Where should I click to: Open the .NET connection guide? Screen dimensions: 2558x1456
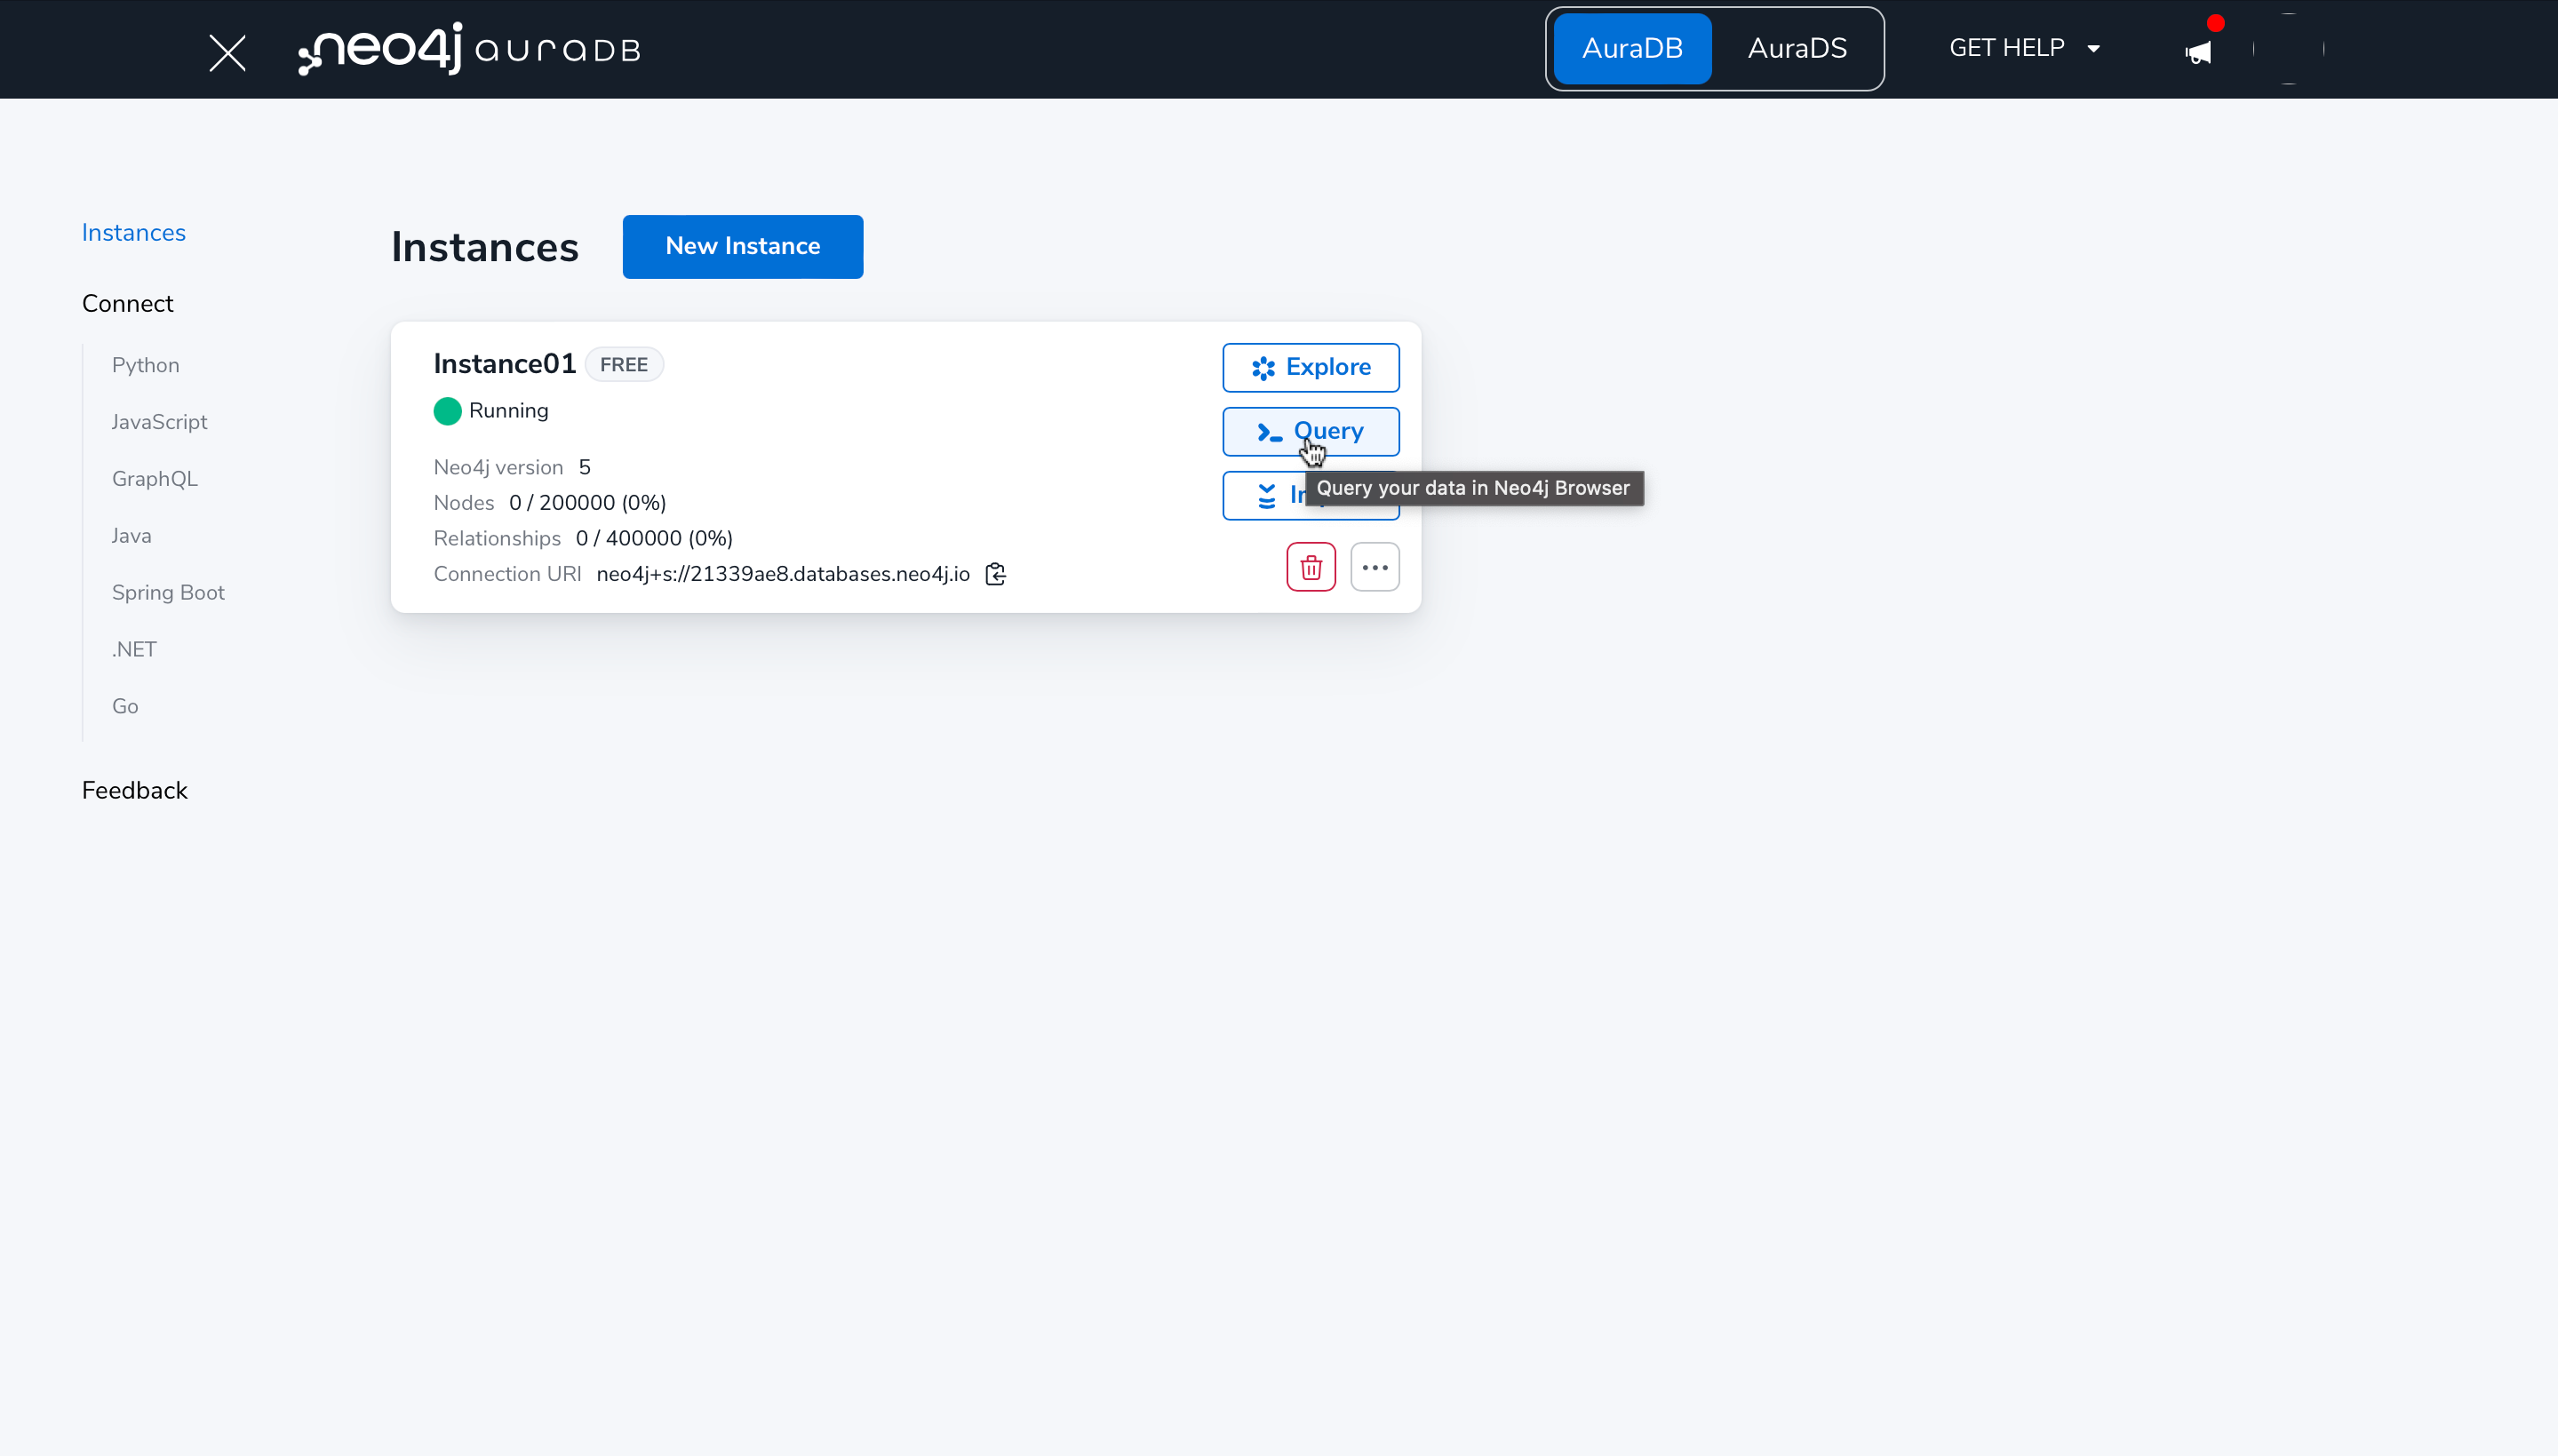pos(134,650)
